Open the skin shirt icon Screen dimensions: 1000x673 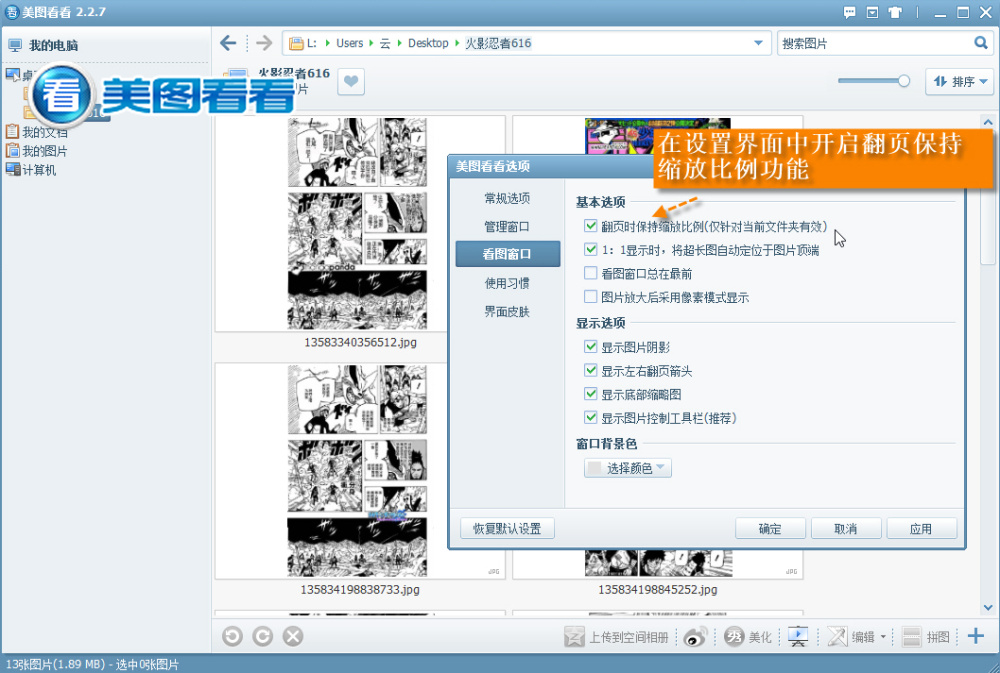click(895, 12)
